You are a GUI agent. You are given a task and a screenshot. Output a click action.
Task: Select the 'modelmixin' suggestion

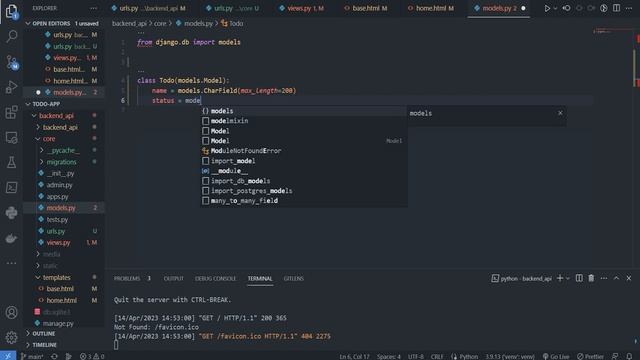pyautogui.click(x=303, y=121)
